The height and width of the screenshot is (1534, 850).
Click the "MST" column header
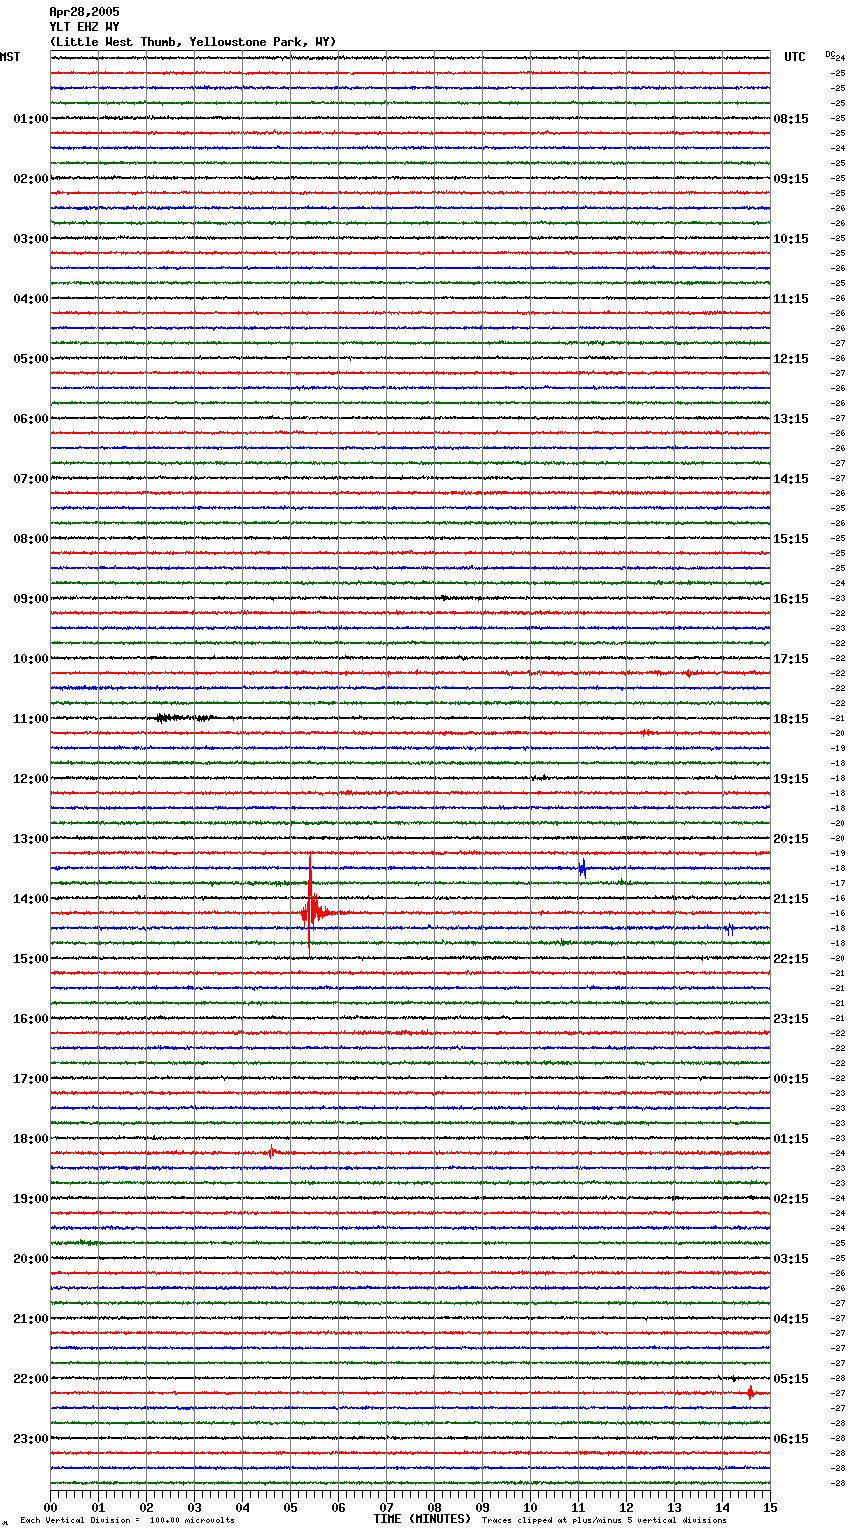(10, 57)
